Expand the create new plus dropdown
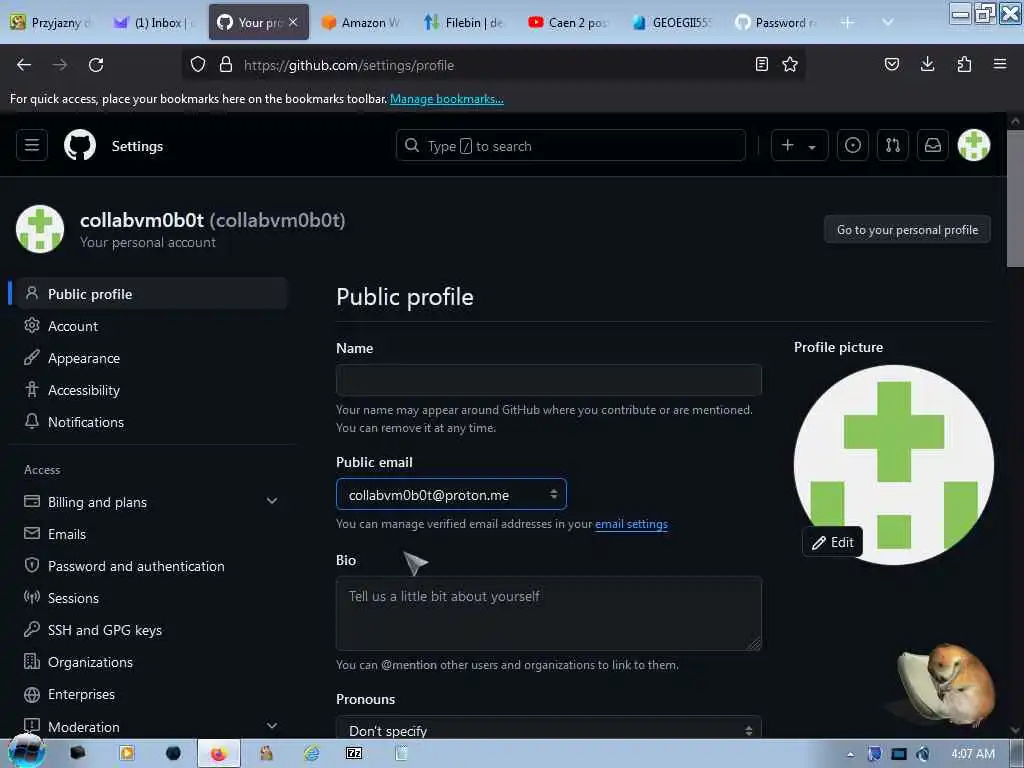 click(799, 145)
